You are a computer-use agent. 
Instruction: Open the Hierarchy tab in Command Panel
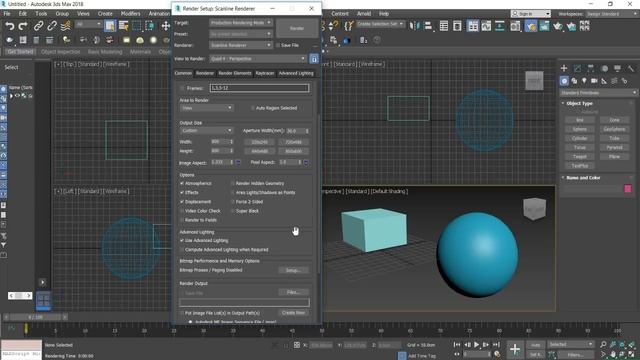click(x=591, y=68)
